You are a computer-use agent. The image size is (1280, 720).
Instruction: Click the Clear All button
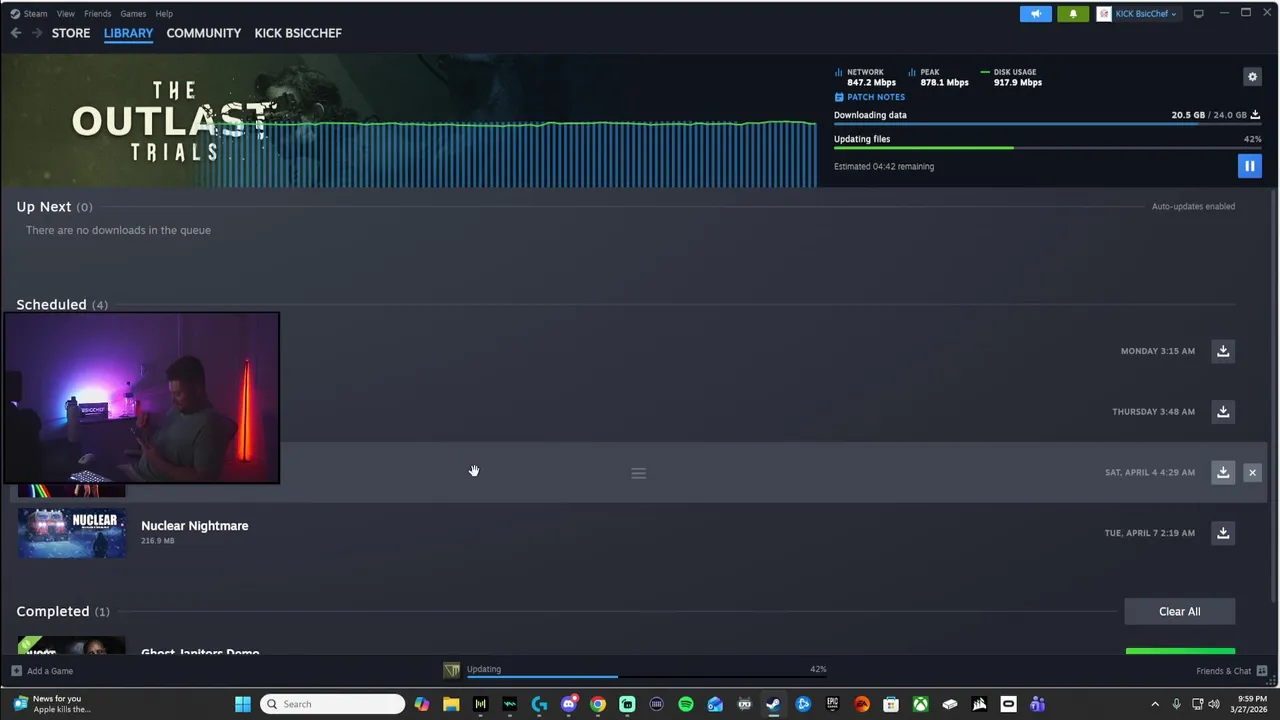tap(1180, 611)
